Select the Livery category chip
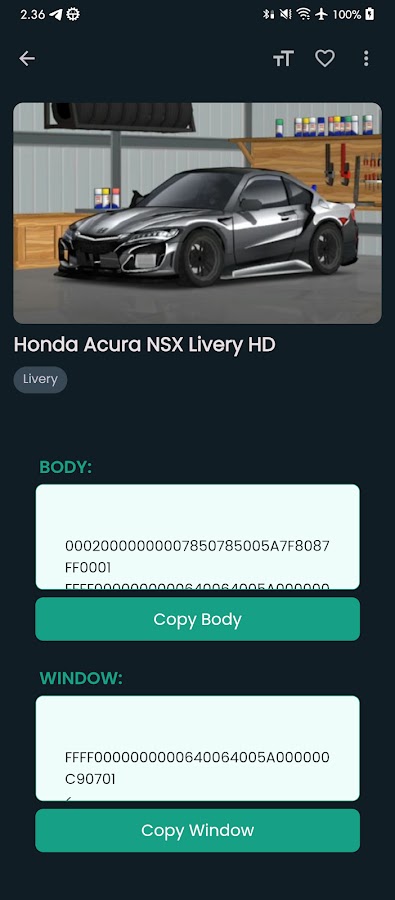Viewport: 395px width, 900px height. (x=40, y=379)
